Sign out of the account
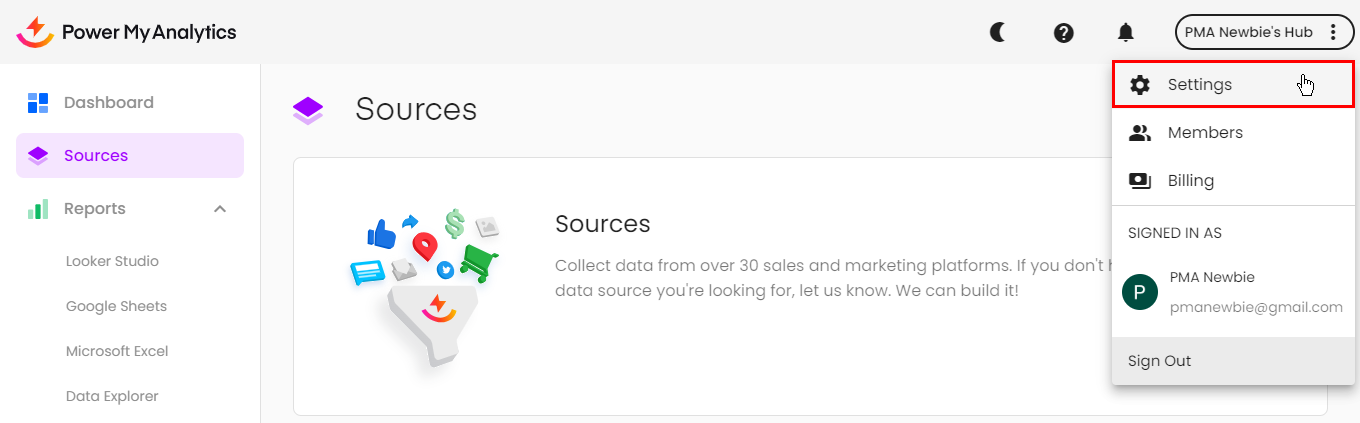The height and width of the screenshot is (423, 1360). (x=1160, y=361)
